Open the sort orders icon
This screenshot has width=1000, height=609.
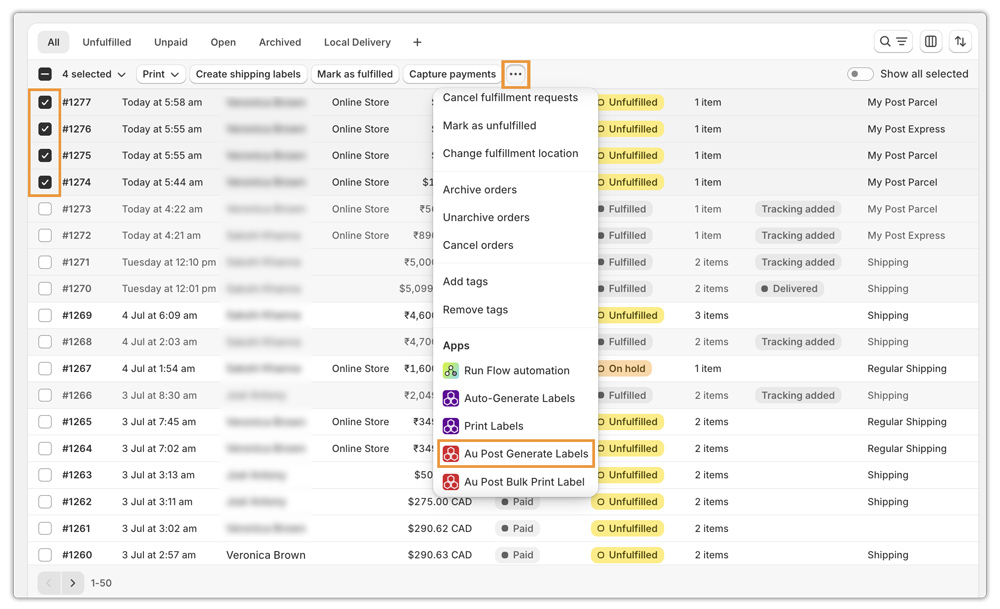(x=960, y=42)
